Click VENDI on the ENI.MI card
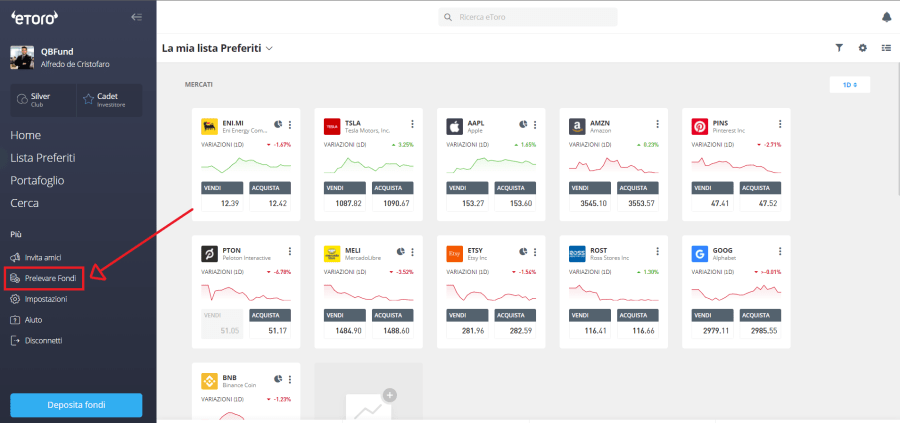This screenshot has width=900, height=423. (222, 188)
